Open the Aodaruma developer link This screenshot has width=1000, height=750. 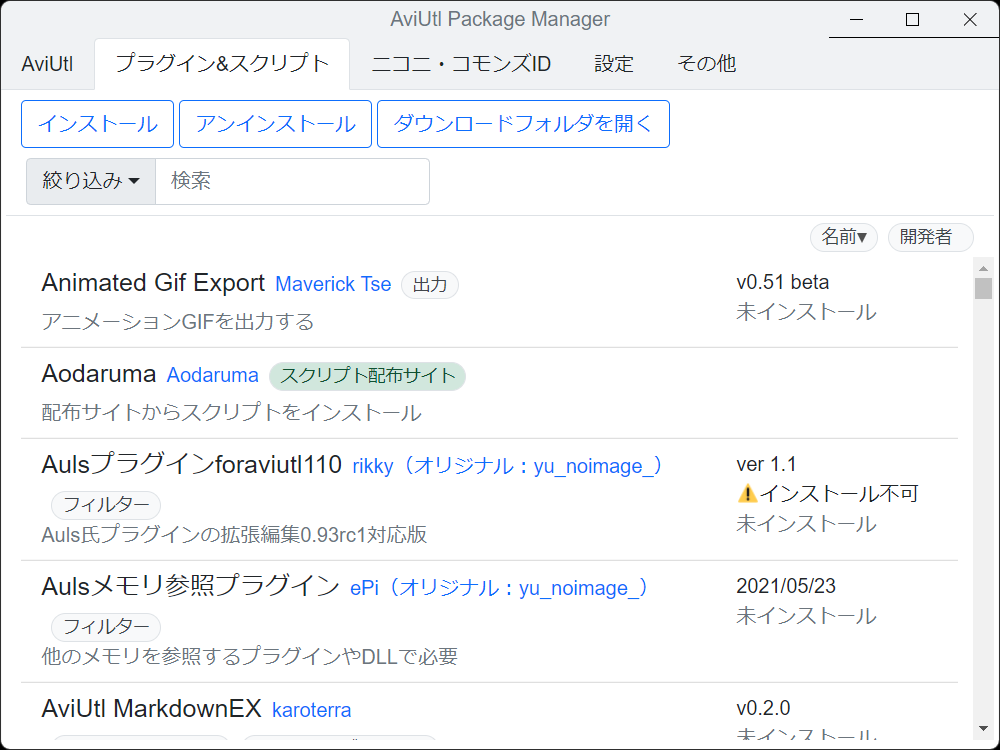(x=212, y=376)
